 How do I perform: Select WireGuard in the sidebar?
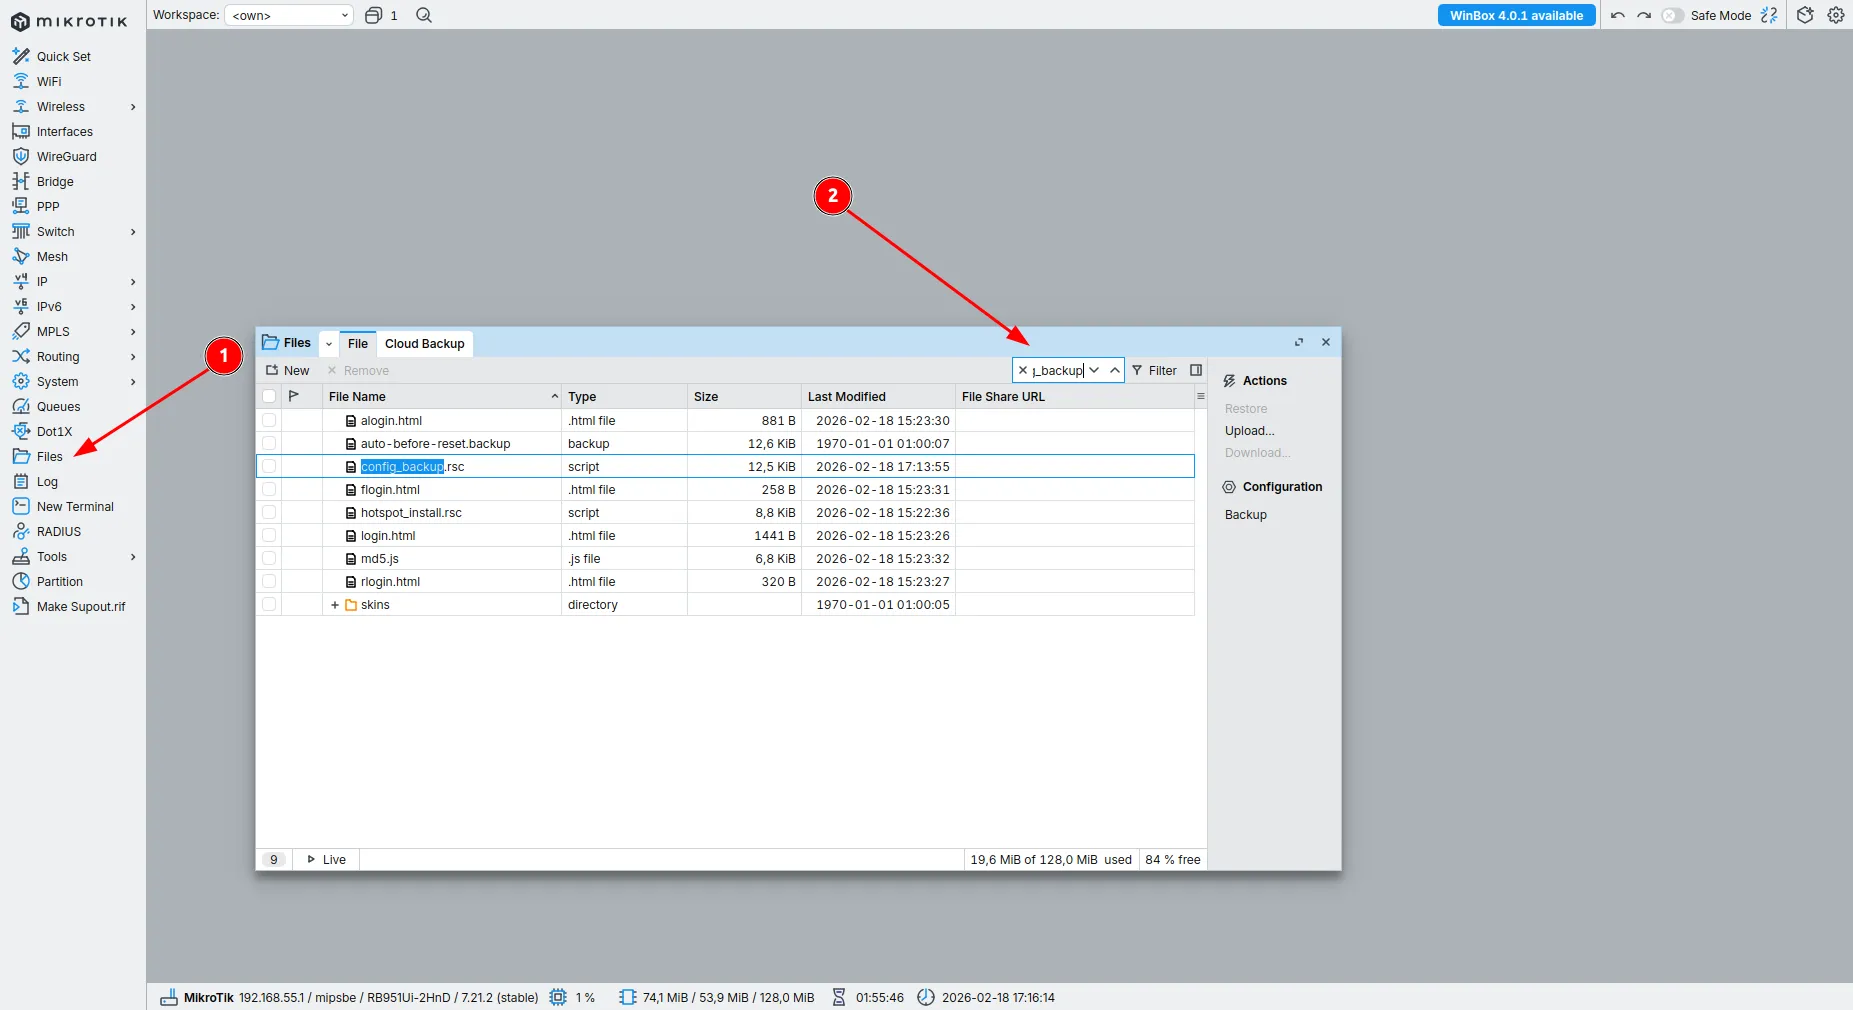(66, 156)
